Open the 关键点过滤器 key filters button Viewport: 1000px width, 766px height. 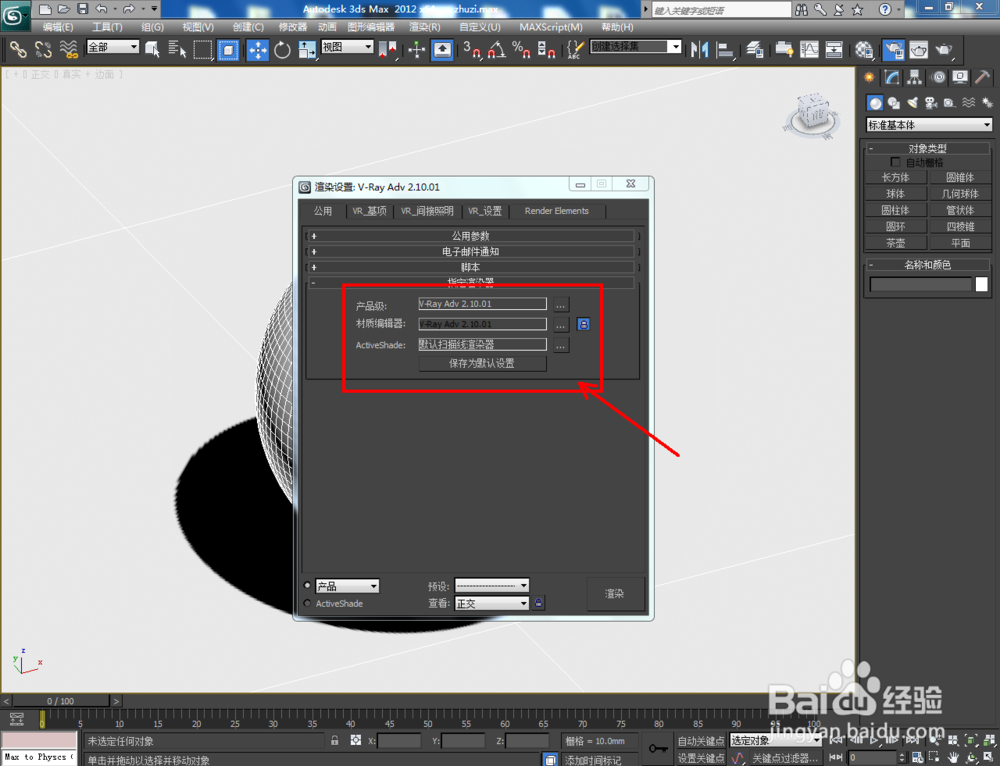[785, 758]
